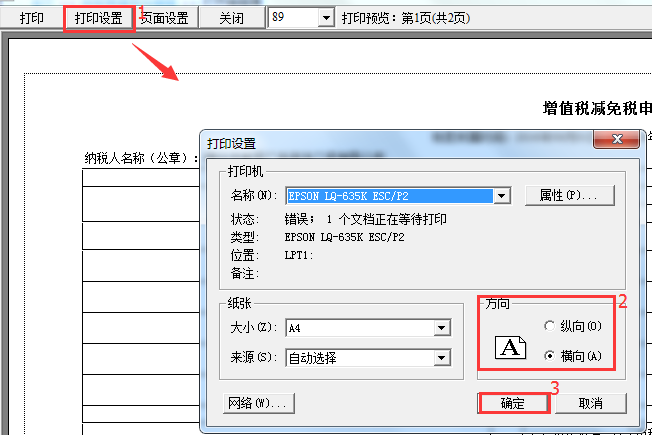The image size is (652, 435).
Task: Select 横向(A) landscape orientation
Action: (x=573, y=356)
